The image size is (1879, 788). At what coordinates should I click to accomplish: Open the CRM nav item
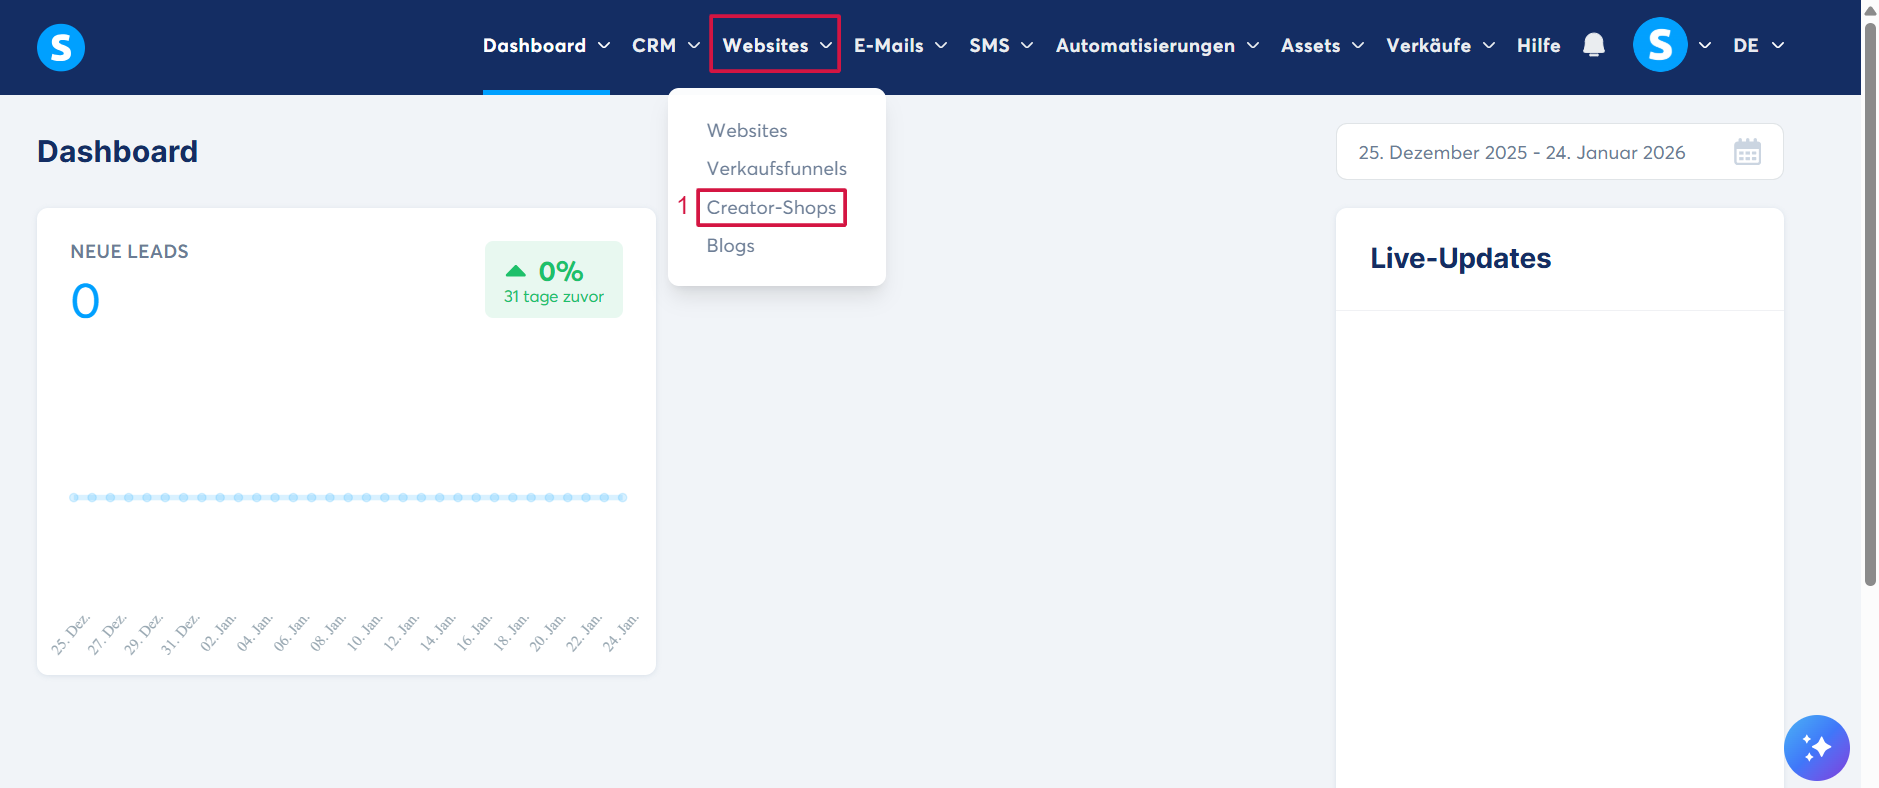(x=654, y=45)
